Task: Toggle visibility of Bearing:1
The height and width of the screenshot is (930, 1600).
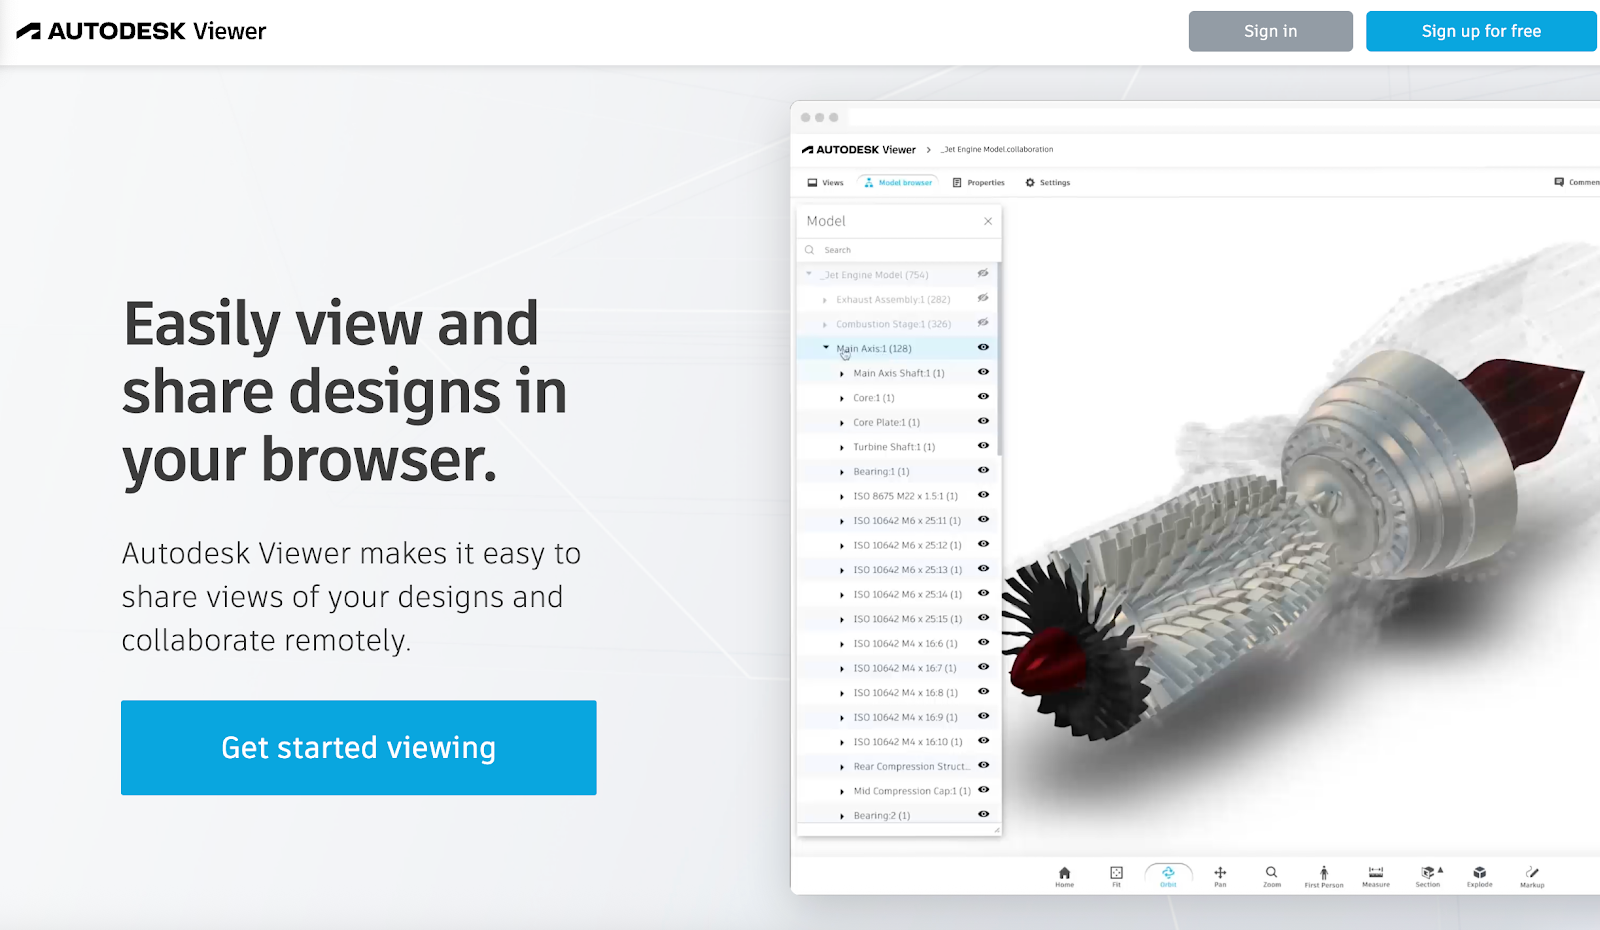Action: pos(983,470)
